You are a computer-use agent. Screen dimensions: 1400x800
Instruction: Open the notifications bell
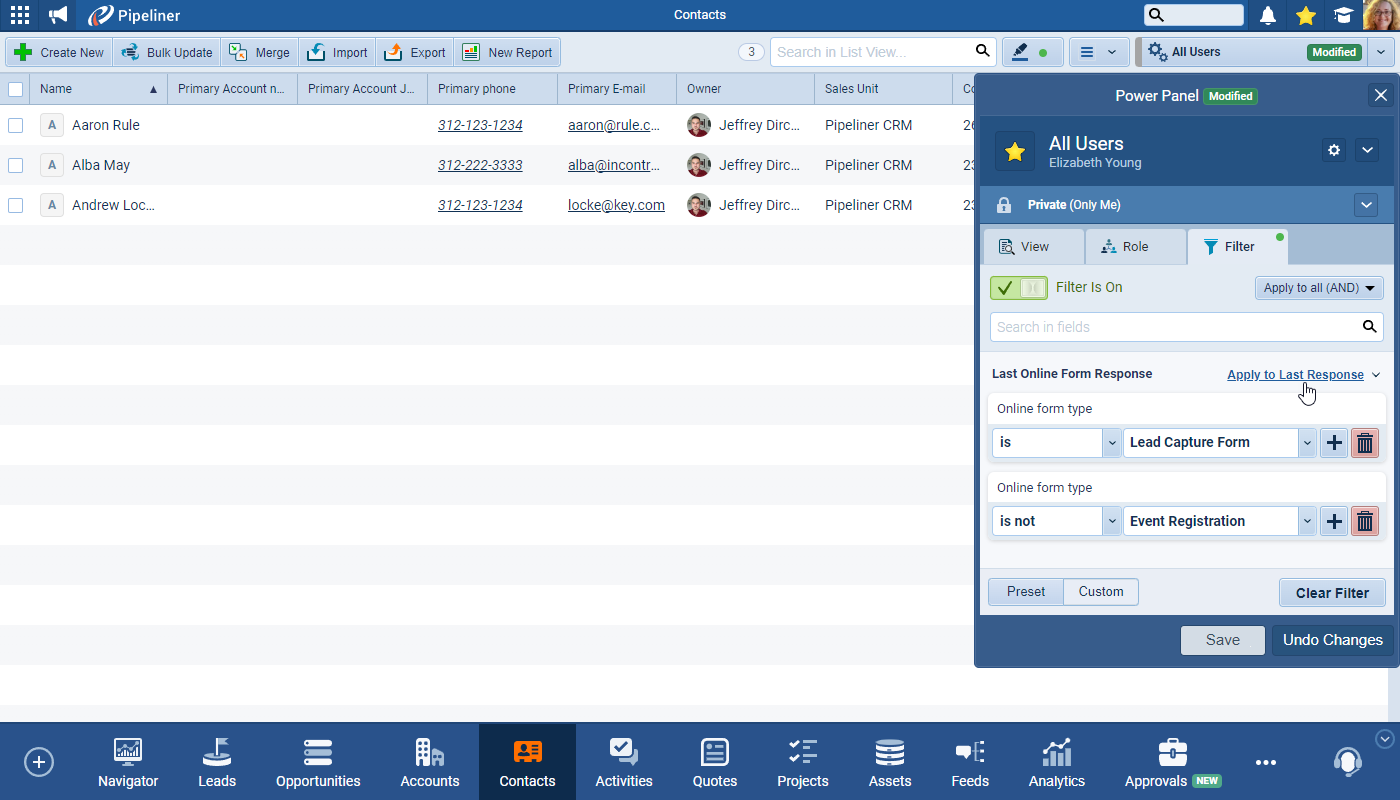point(1268,15)
